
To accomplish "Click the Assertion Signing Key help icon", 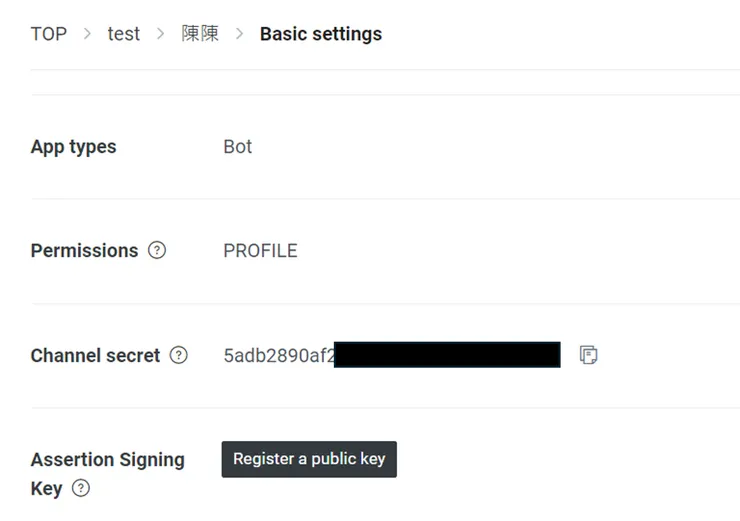I will tap(81, 489).
